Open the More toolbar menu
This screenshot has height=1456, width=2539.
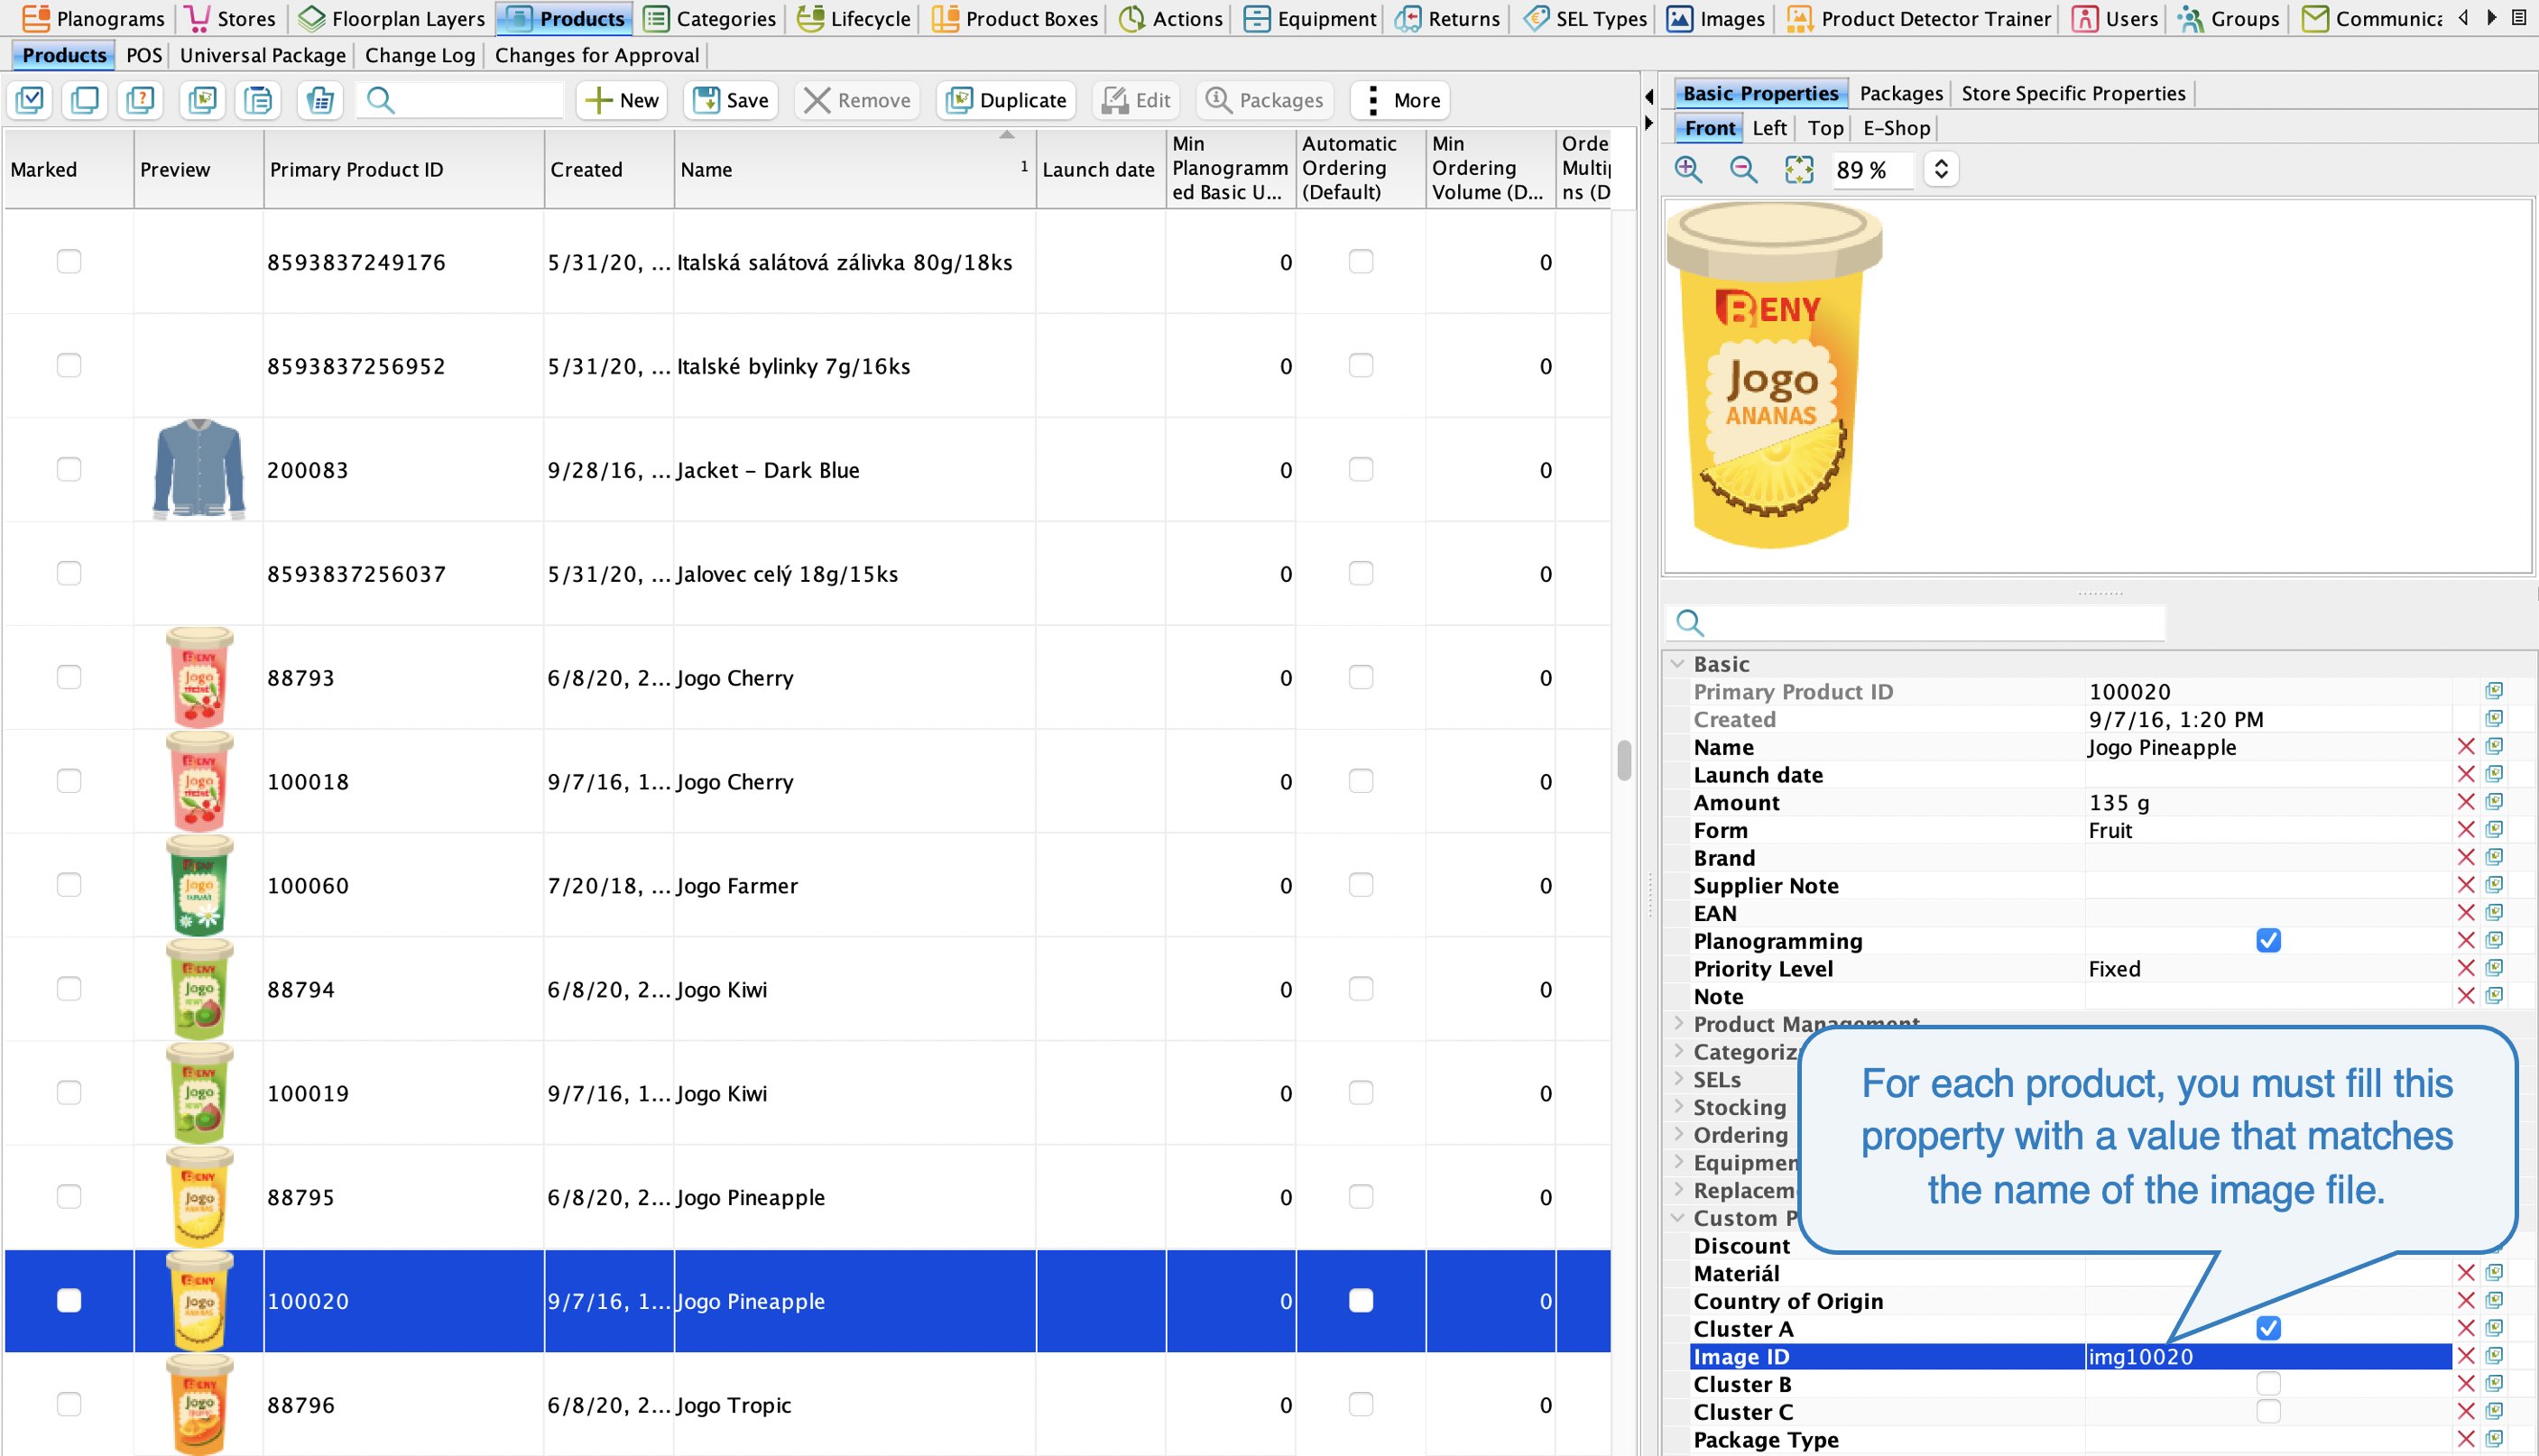[1401, 100]
